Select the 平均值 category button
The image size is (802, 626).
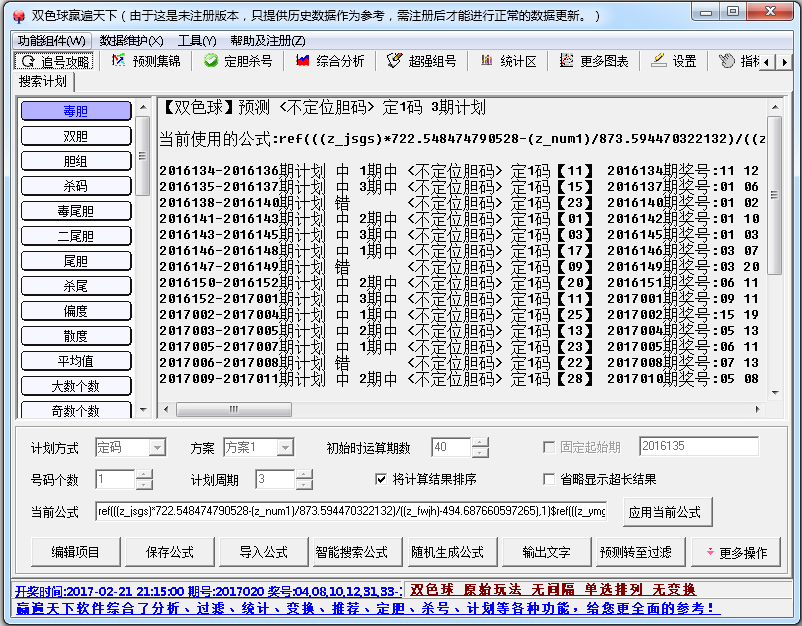(x=76, y=361)
